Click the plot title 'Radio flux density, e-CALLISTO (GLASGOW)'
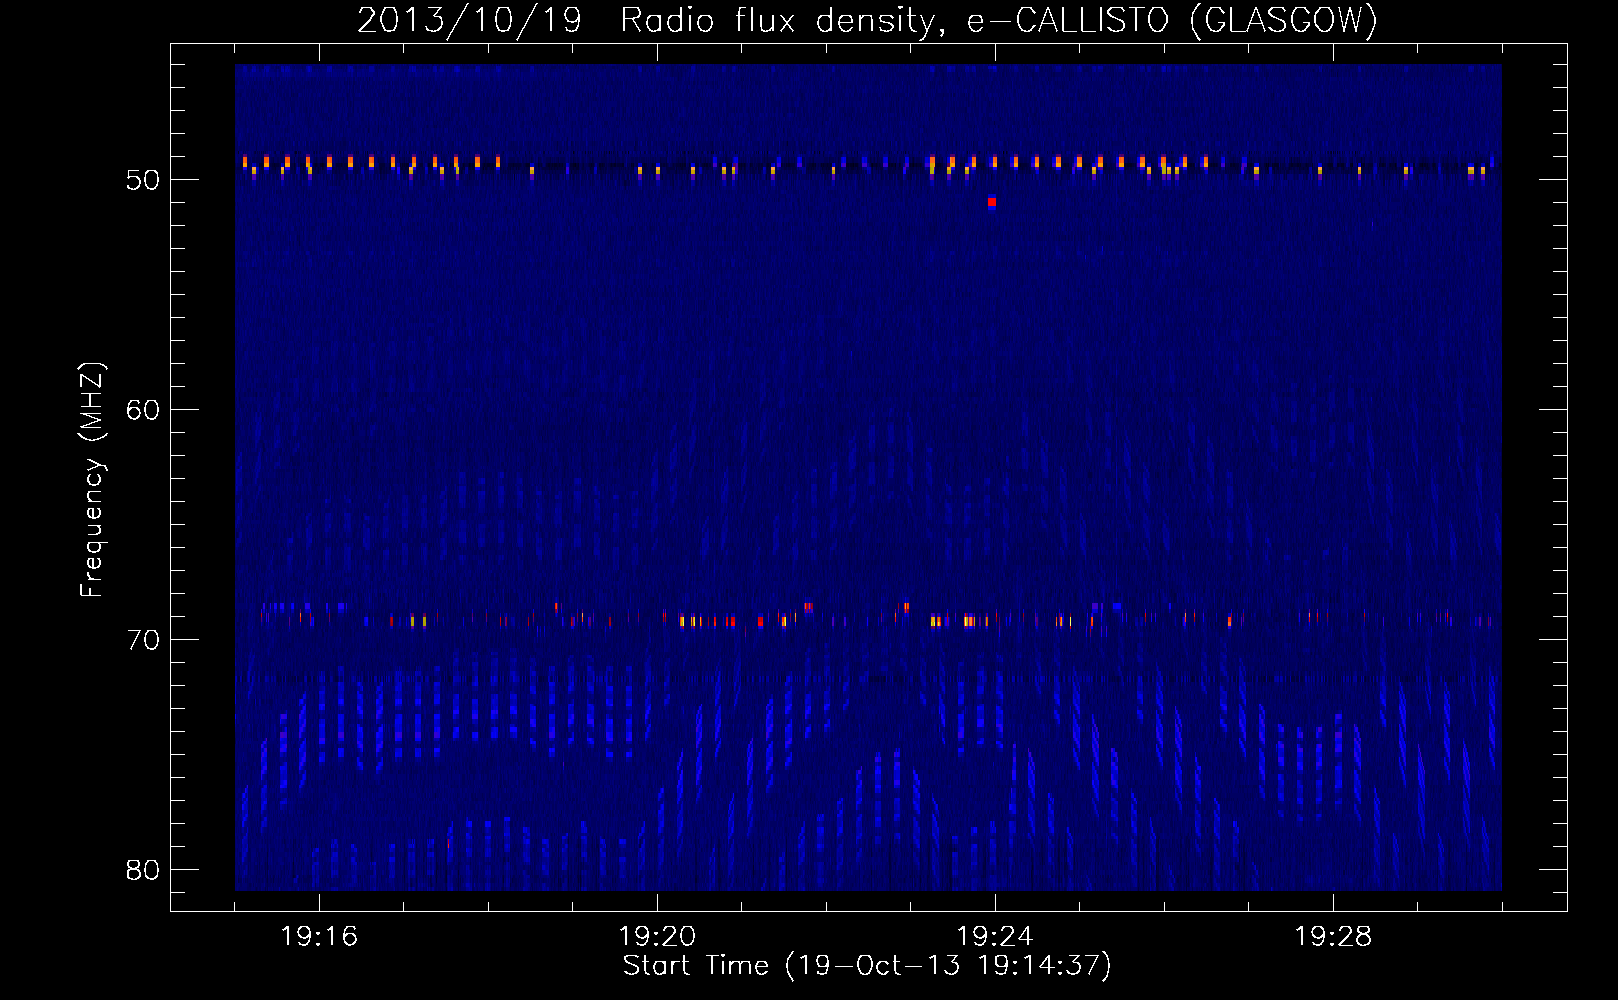Image resolution: width=1618 pixels, height=1000 pixels. (999, 20)
